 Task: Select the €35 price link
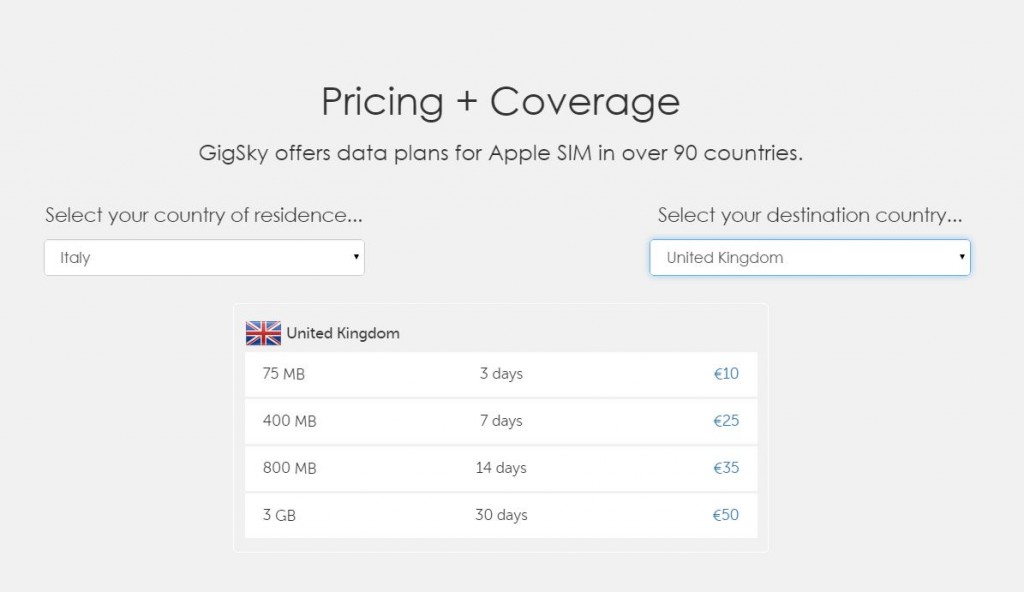tap(725, 468)
